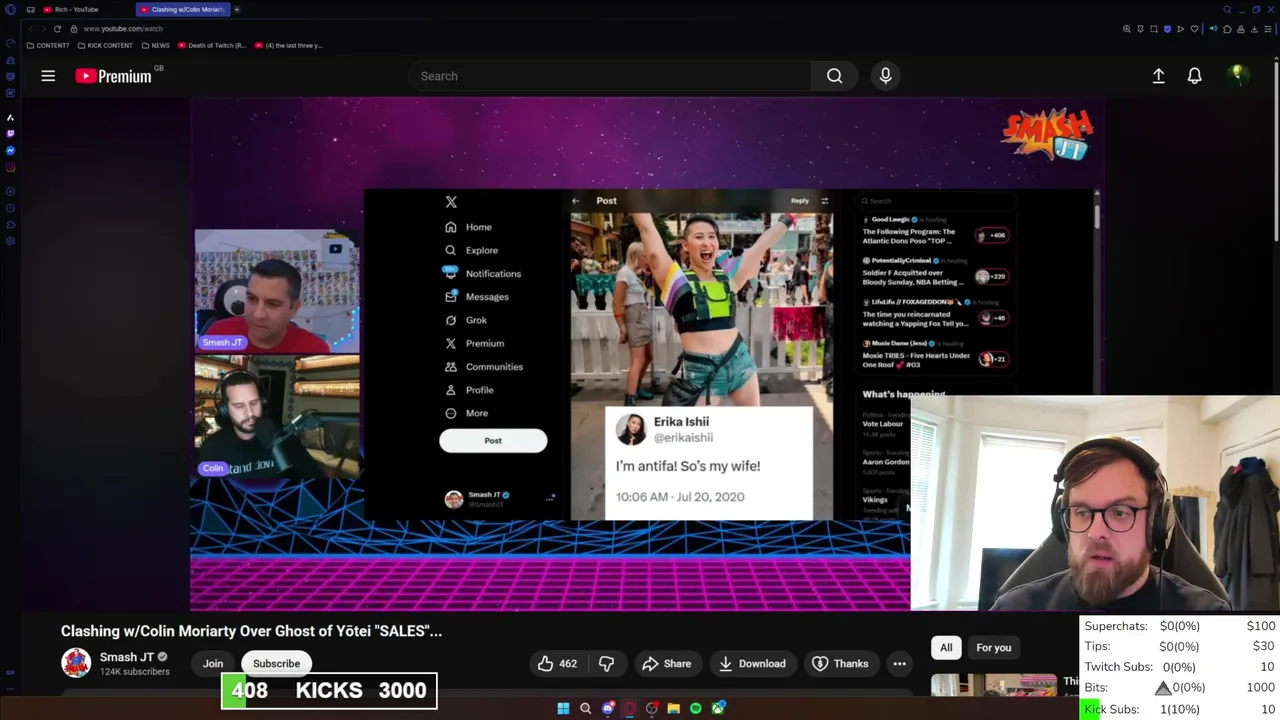The width and height of the screenshot is (1280, 720).
Task: Open Xbox app from taskbar
Action: pyautogui.click(x=717, y=708)
